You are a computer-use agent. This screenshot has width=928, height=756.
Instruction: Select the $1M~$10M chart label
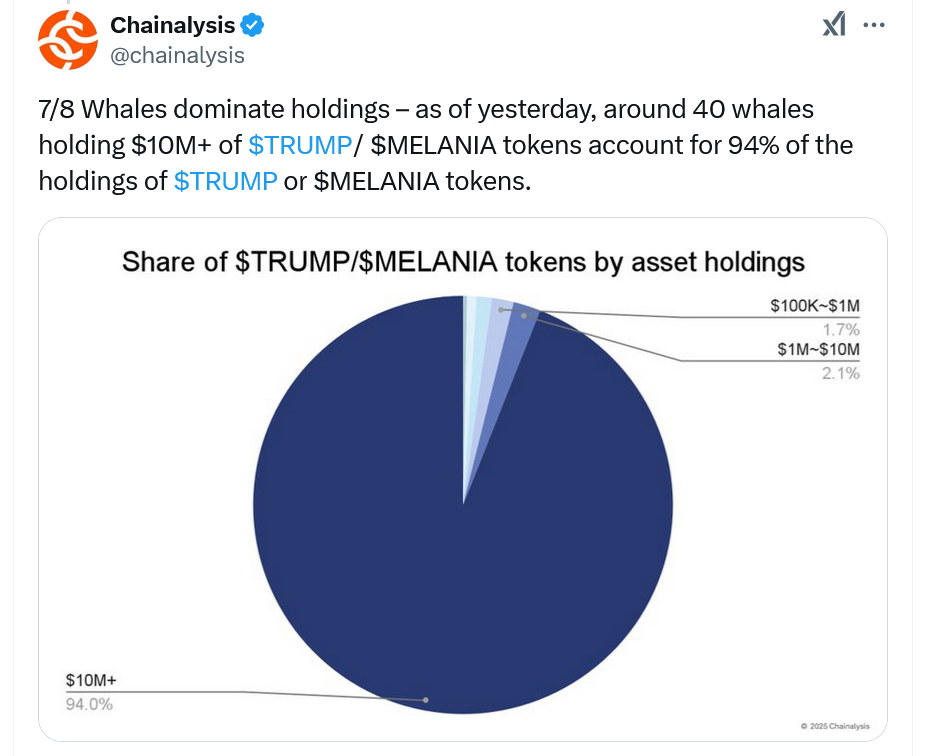tap(818, 350)
